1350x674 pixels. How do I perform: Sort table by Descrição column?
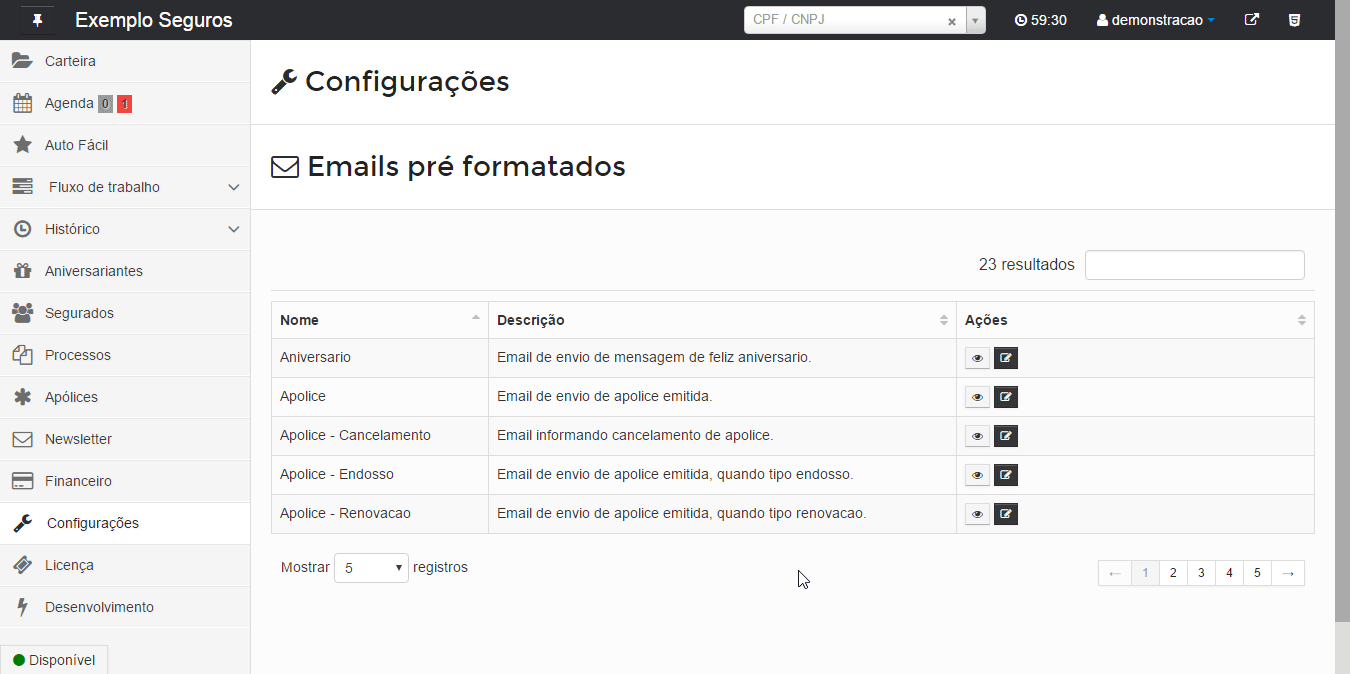pyautogui.click(x=722, y=320)
